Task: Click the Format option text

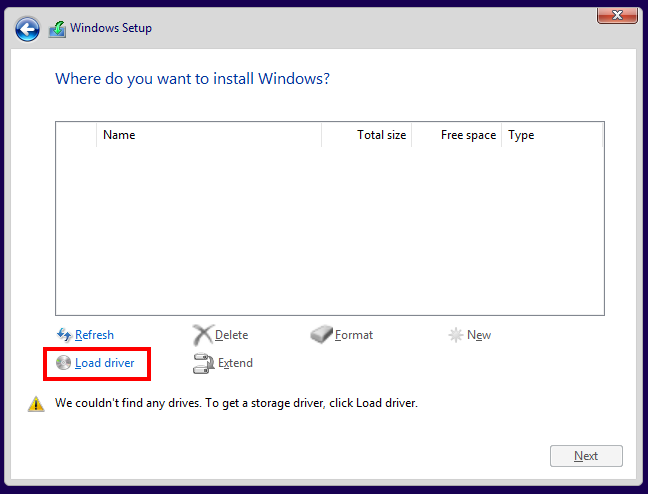Action: coord(354,335)
